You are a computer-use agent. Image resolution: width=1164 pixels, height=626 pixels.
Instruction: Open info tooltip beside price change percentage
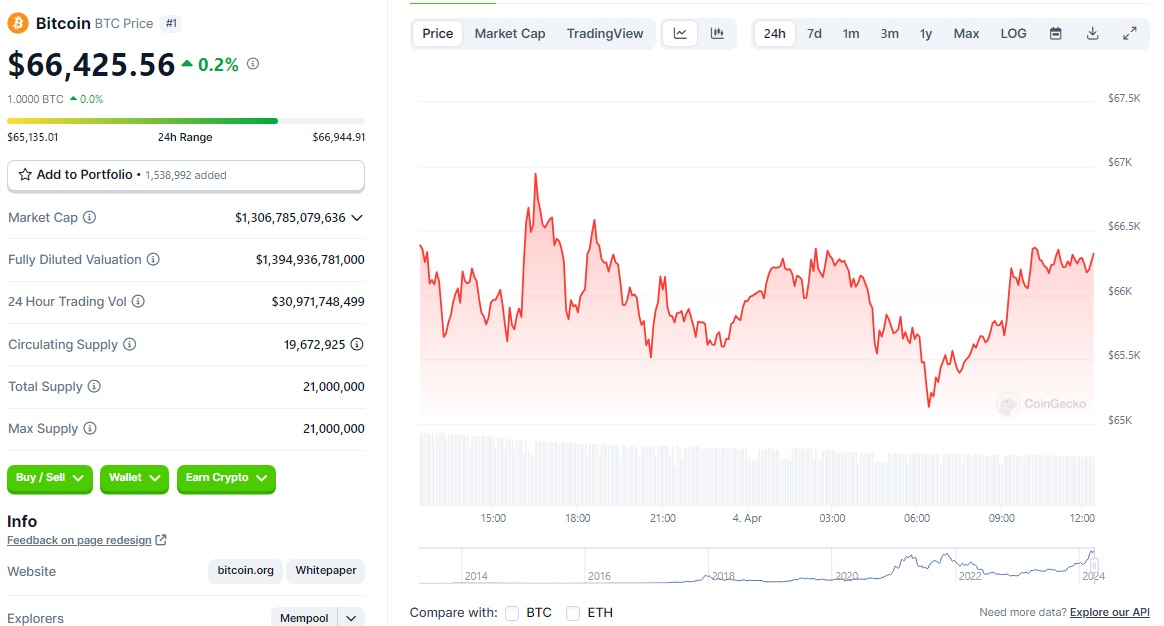click(253, 64)
